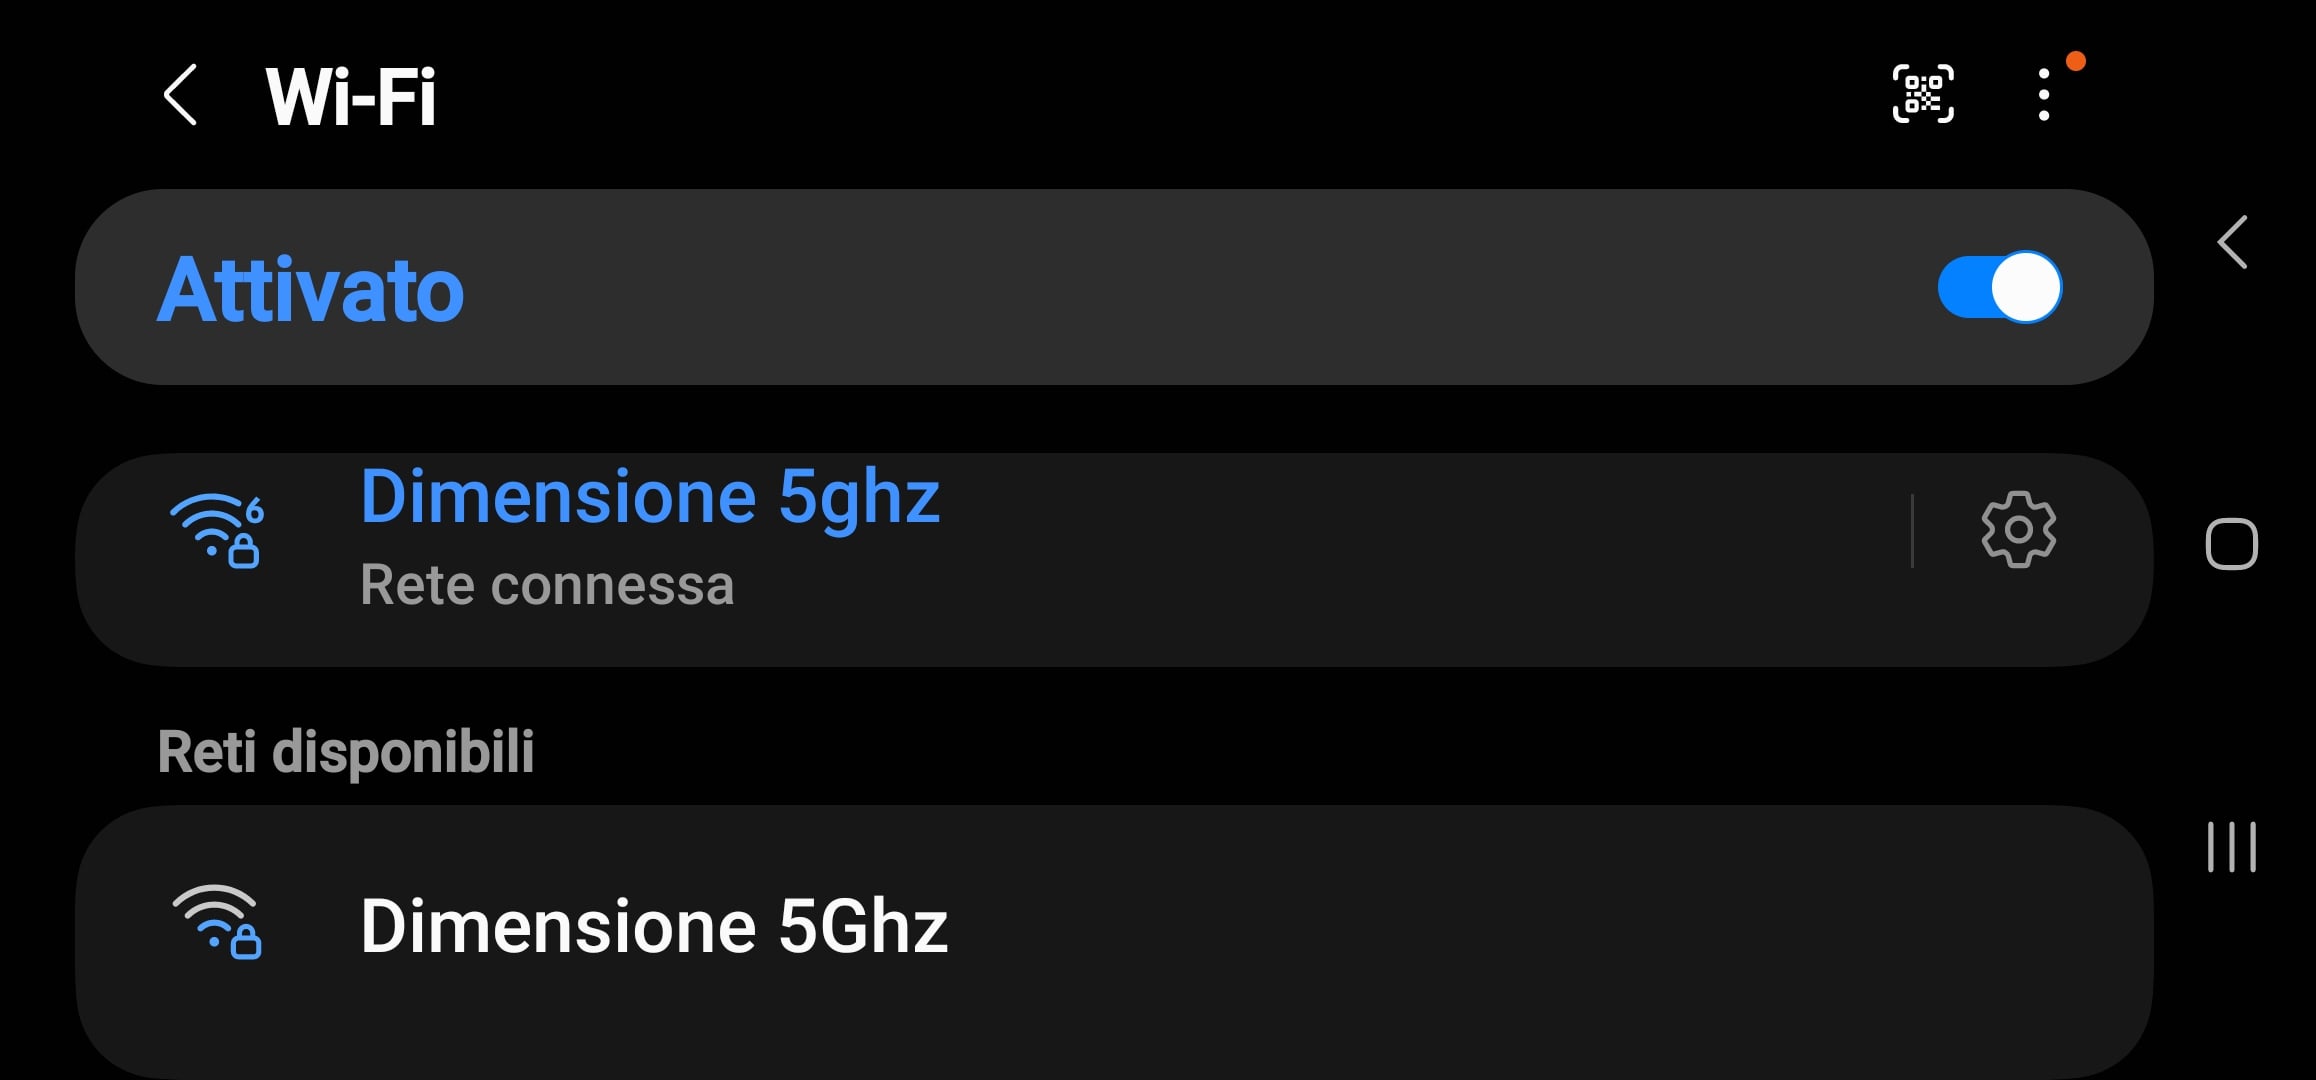
Task: Tap the Attivato label
Action: coord(310,290)
